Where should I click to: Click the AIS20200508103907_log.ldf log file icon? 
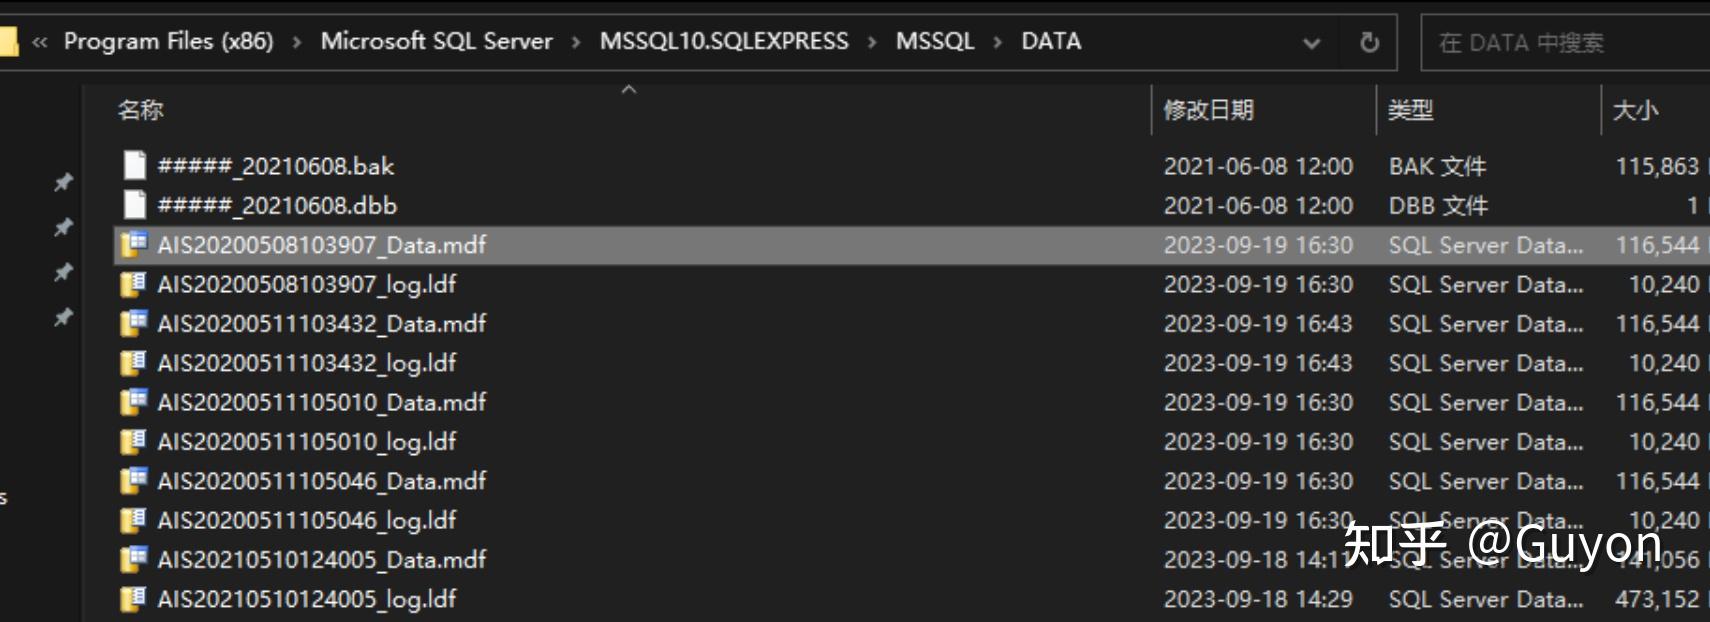[x=133, y=284]
